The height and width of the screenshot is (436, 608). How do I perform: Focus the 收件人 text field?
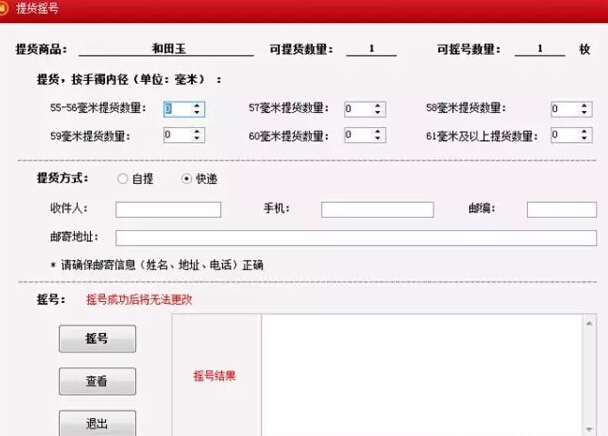(x=167, y=210)
